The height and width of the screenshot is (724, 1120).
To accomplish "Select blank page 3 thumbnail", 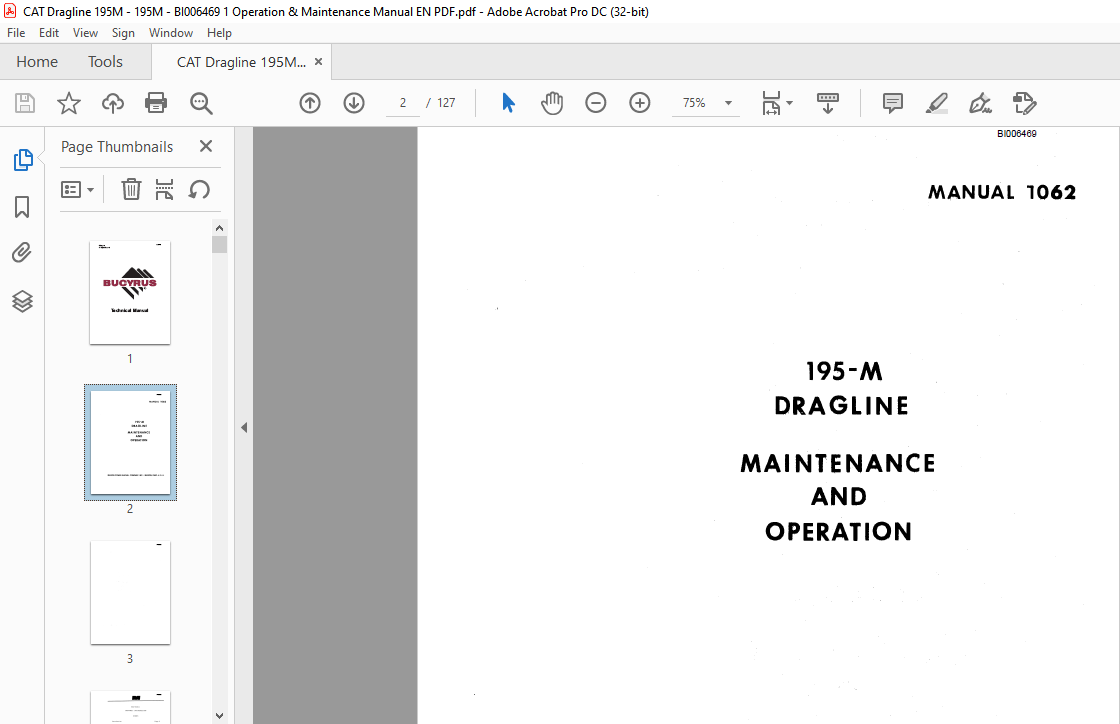I will (x=130, y=593).
